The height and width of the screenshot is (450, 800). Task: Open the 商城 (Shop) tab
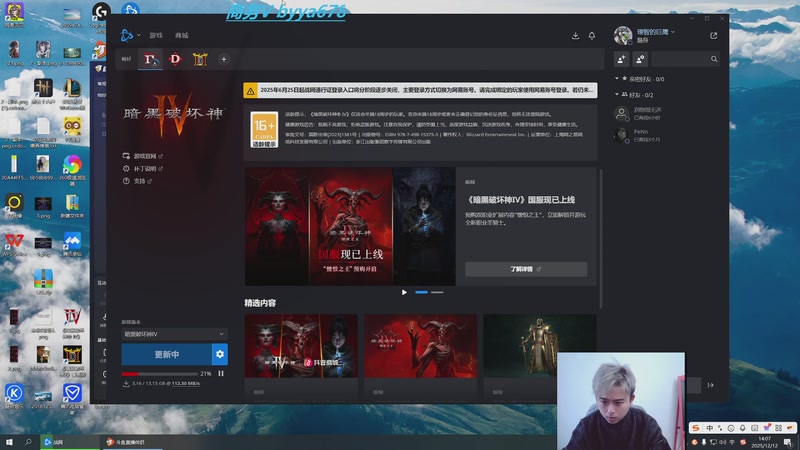182,35
